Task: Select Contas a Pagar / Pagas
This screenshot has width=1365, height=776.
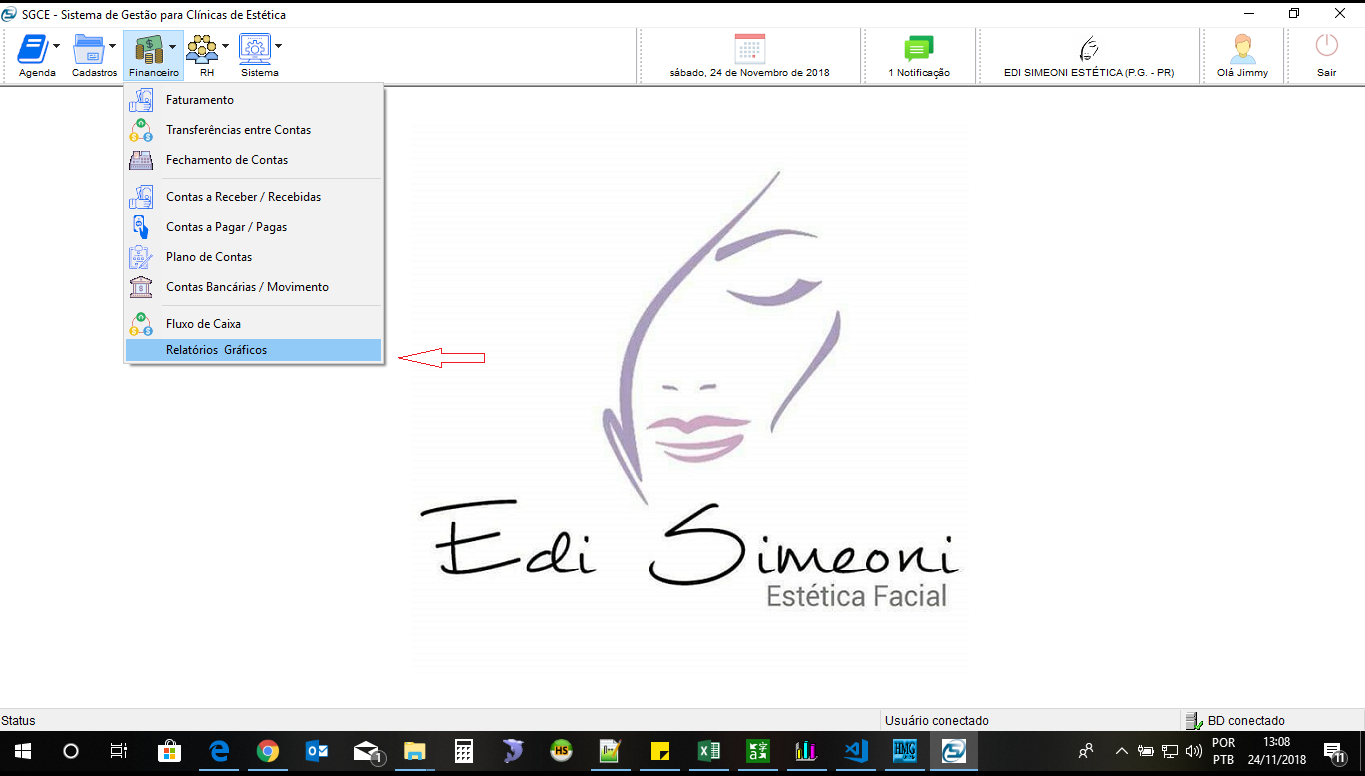Action: coord(253,227)
